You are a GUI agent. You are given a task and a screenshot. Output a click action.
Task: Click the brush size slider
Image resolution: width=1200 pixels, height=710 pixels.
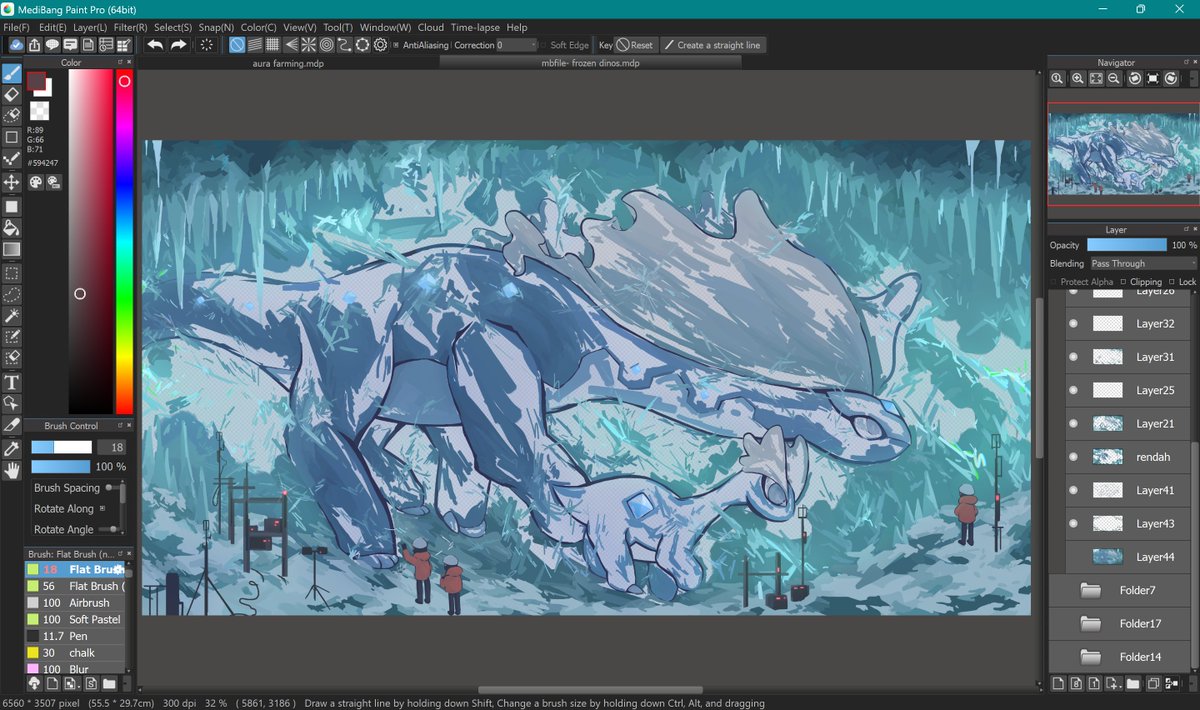point(62,447)
